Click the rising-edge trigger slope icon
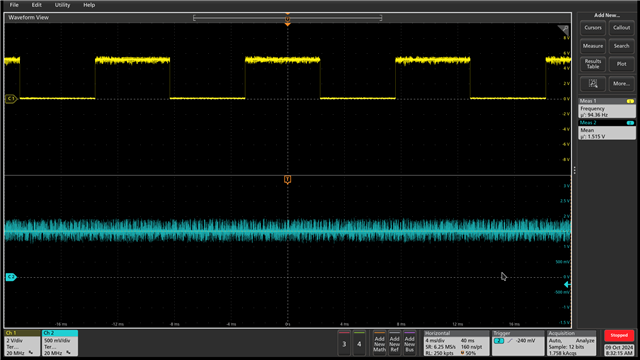This screenshot has height=360, width=640. click(x=510, y=341)
